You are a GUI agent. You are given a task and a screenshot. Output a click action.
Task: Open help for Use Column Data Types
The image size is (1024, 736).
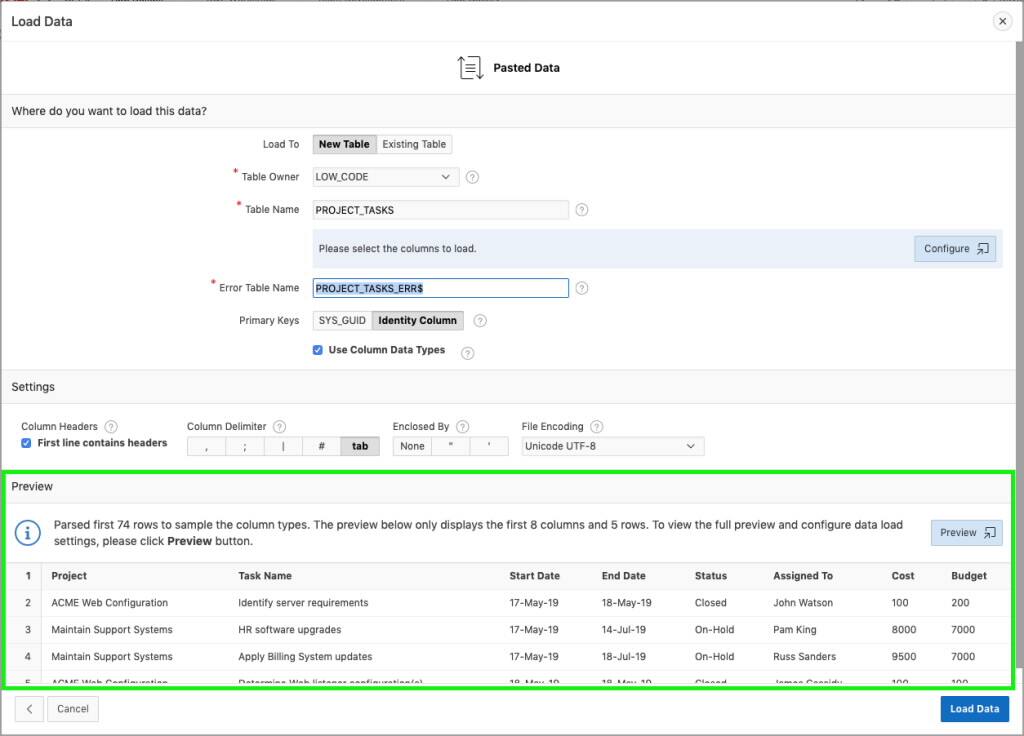(466, 352)
